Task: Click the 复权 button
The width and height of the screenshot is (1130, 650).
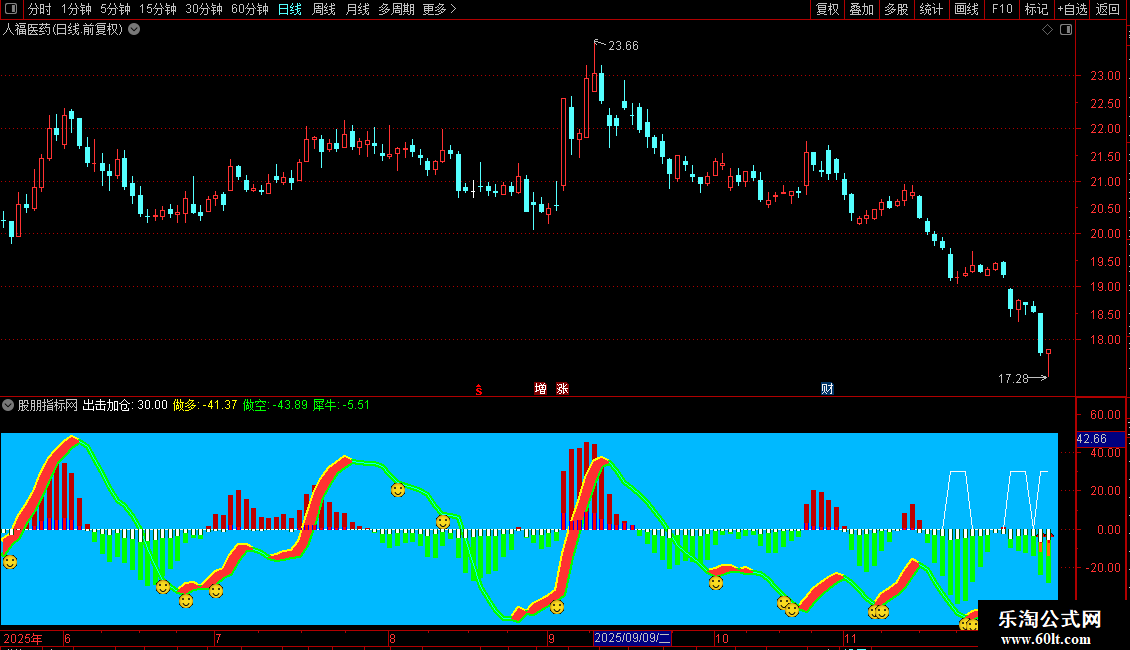Action: pos(827,9)
